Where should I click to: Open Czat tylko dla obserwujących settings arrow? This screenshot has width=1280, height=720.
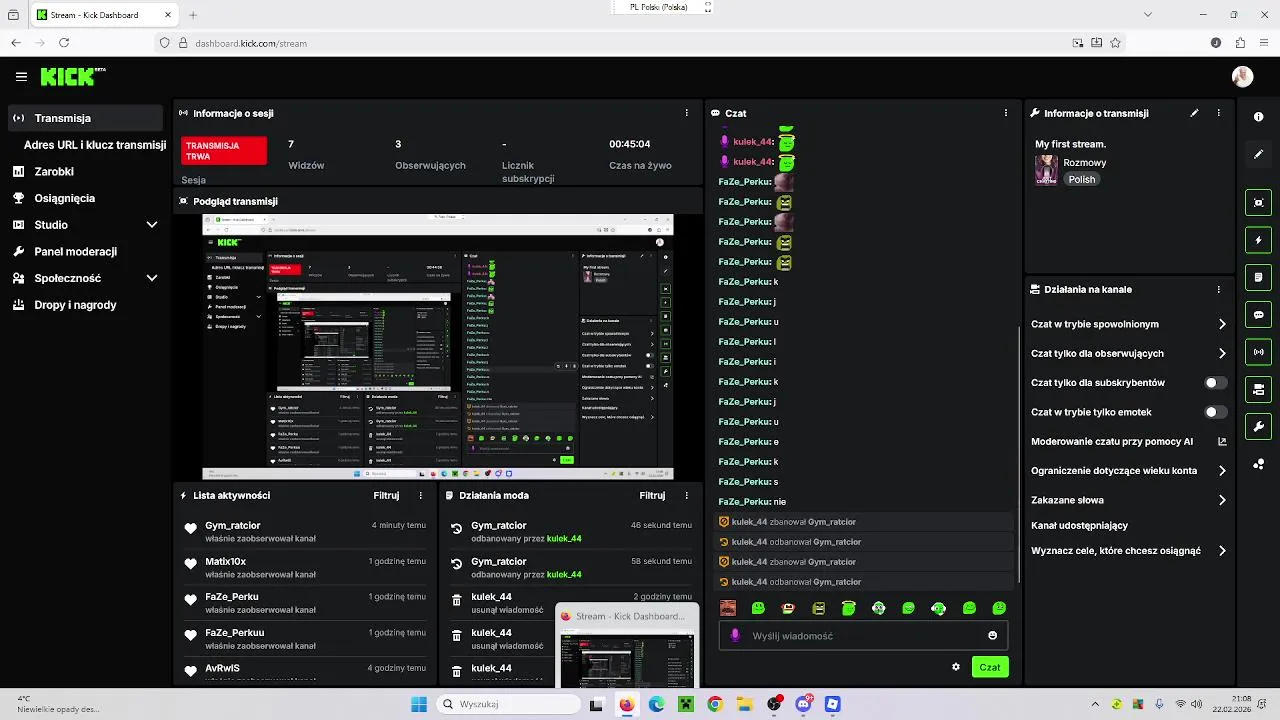[1222, 353]
